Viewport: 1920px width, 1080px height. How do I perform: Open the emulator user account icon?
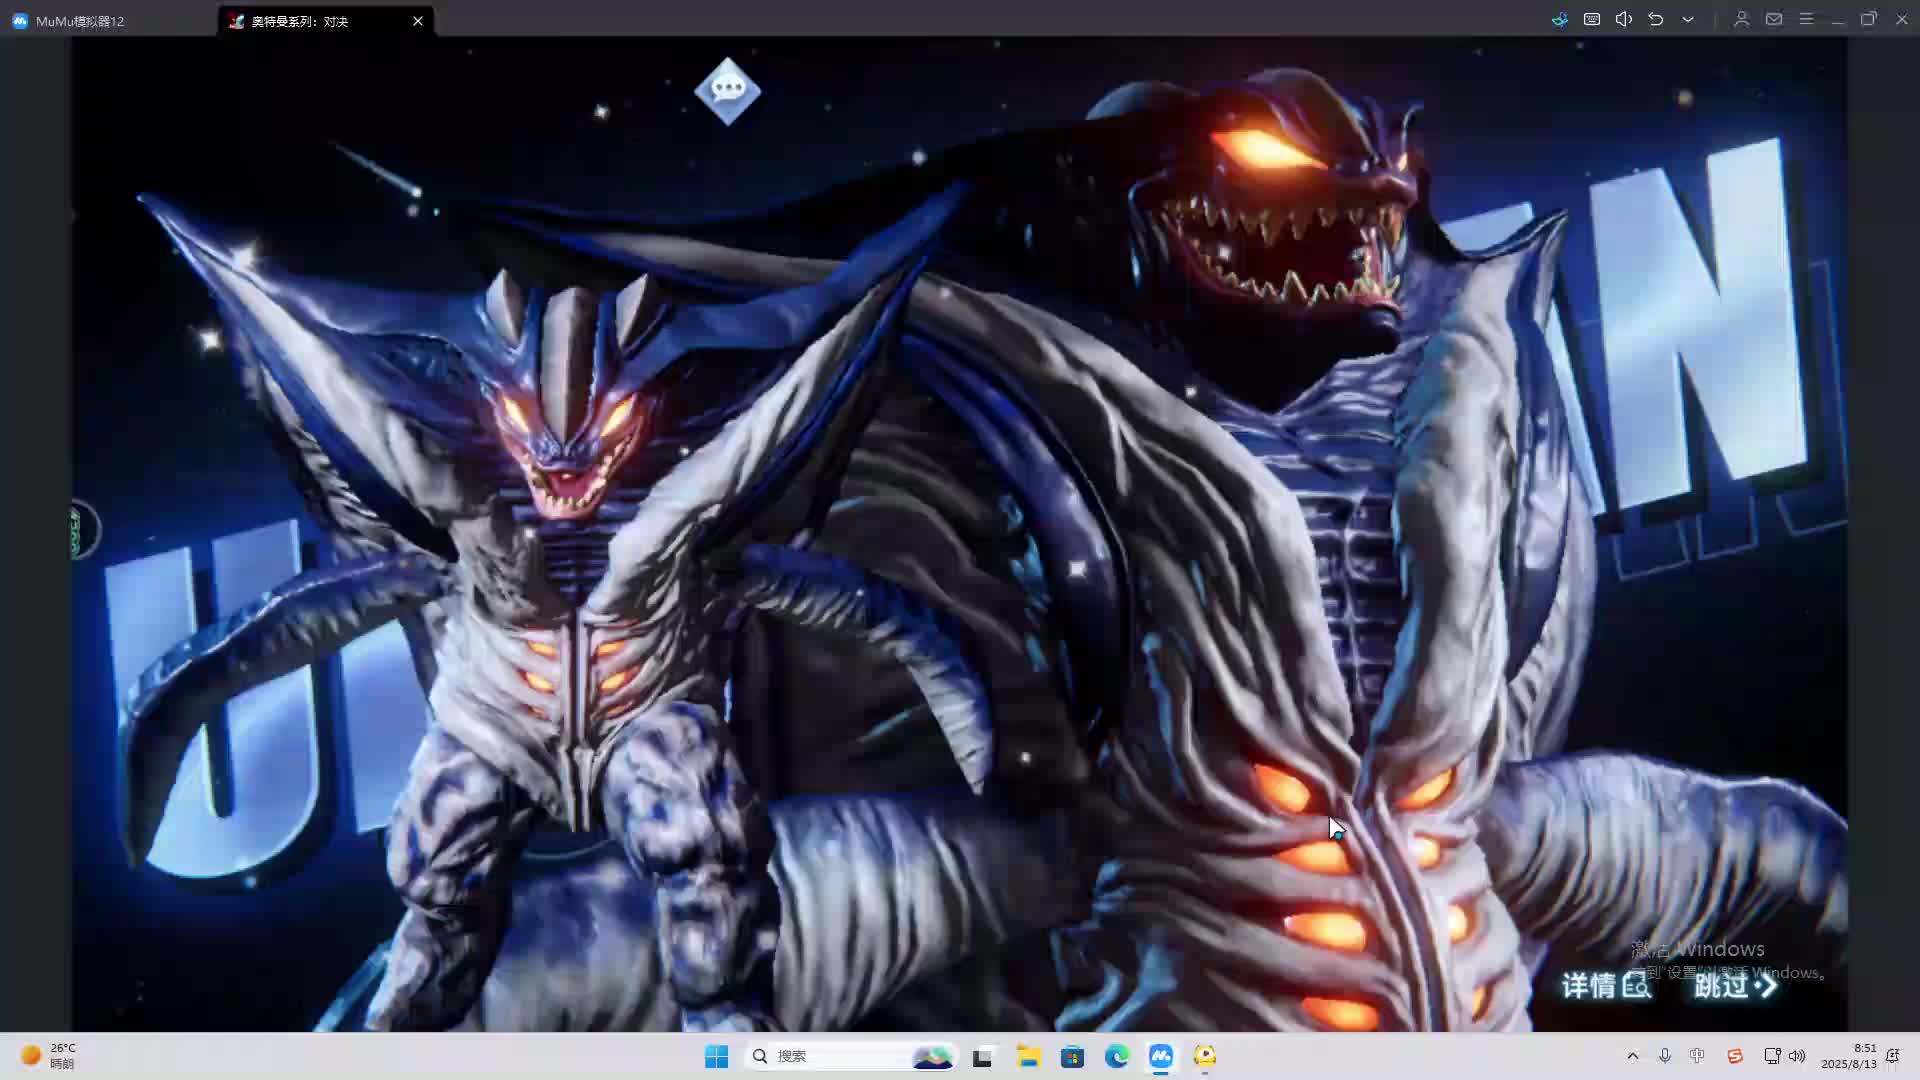coord(1741,19)
